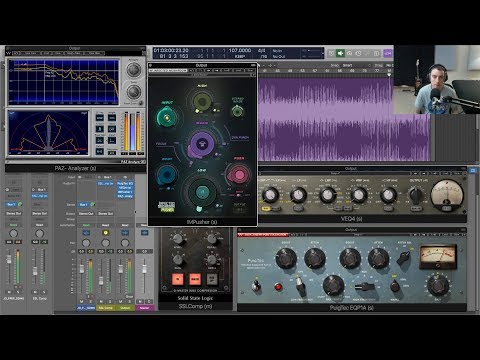This screenshot has width=480, height=360.
Task: Mute the first colored mixer channel
Action: (81, 301)
